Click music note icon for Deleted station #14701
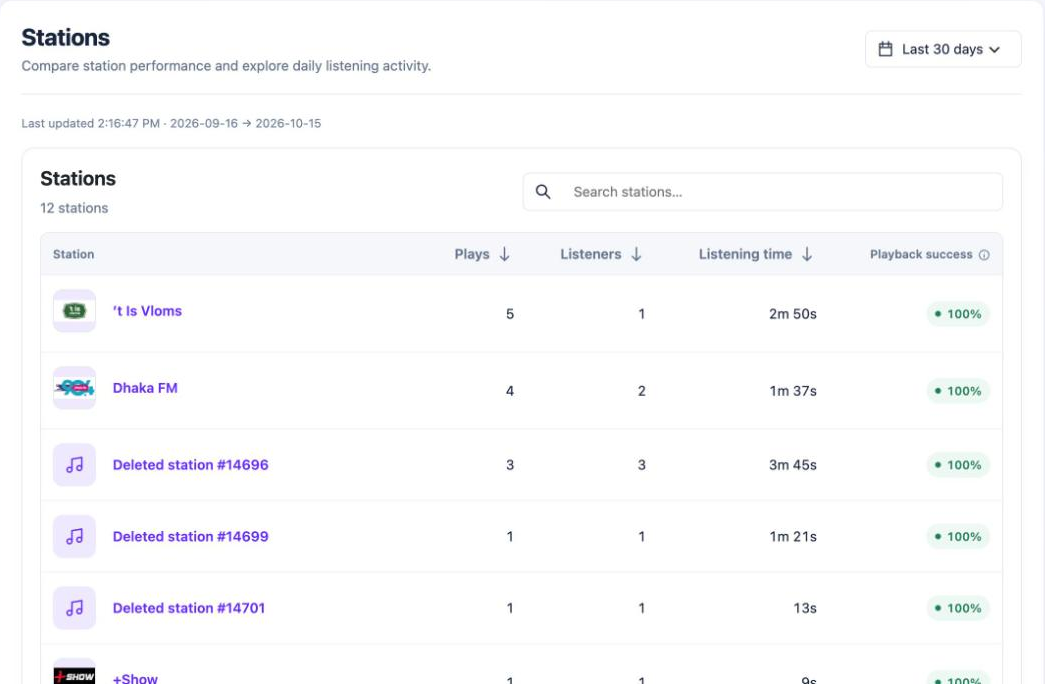Viewport: 1045px width, 684px height. (75, 608)
